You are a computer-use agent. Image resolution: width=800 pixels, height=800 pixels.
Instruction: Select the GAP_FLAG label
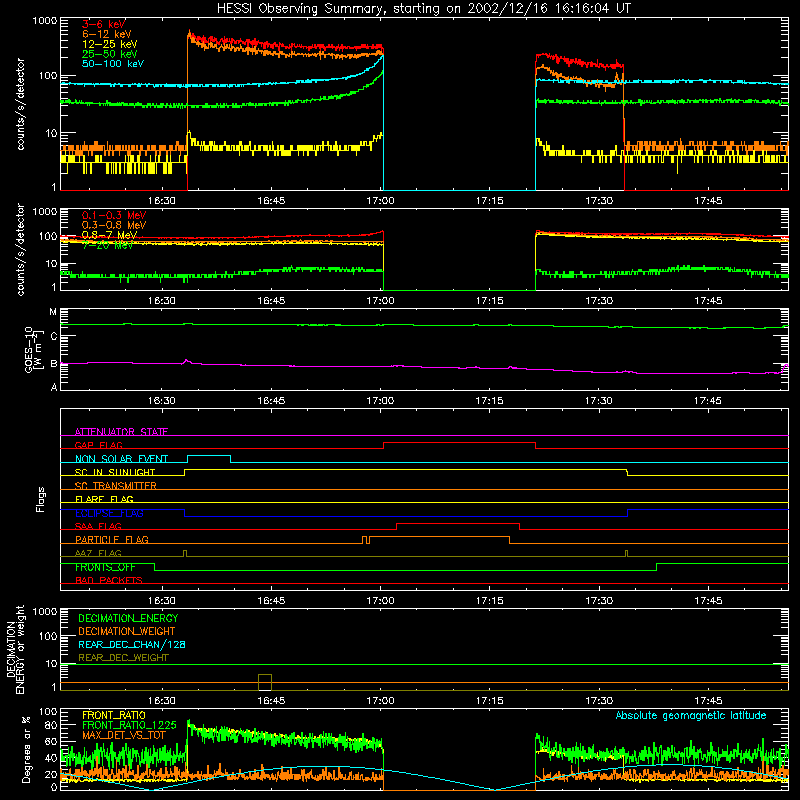(x=98, y=445)
